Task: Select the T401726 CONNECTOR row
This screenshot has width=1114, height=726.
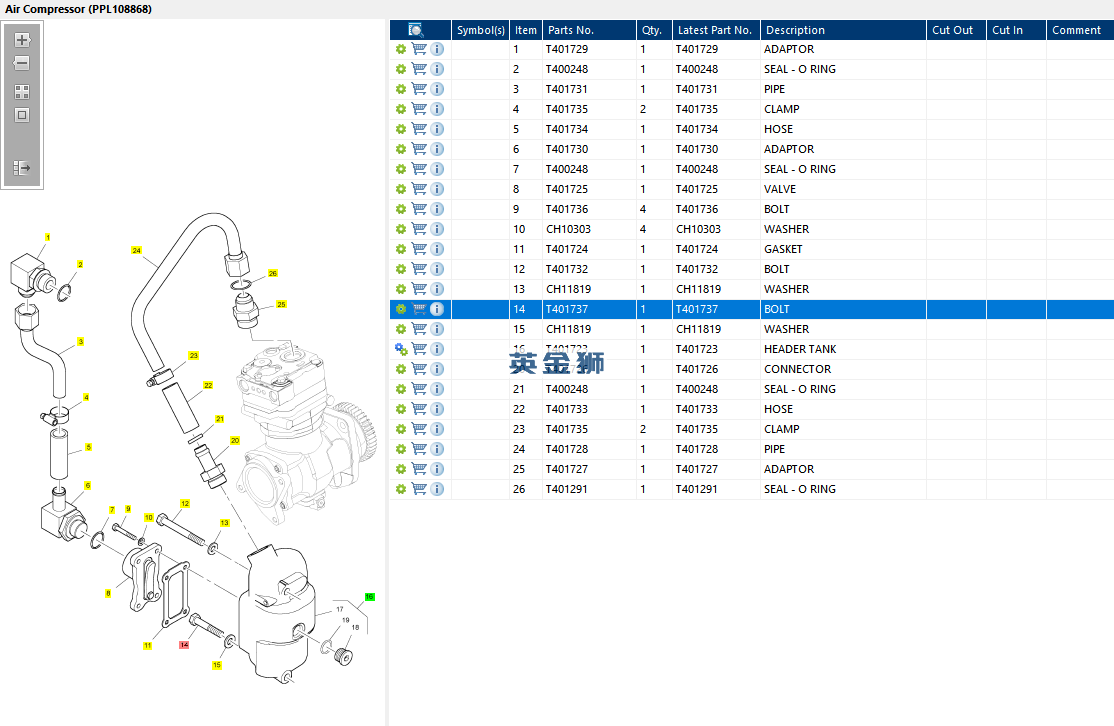Action: pos(752,369)
